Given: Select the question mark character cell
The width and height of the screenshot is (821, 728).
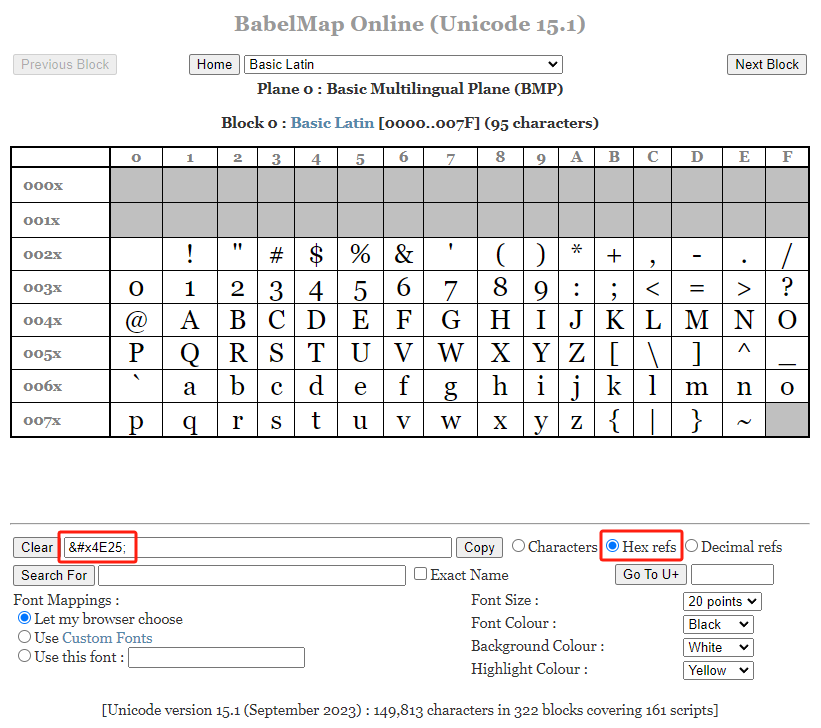Looking at the screenshot, I should tap(786, 287).
